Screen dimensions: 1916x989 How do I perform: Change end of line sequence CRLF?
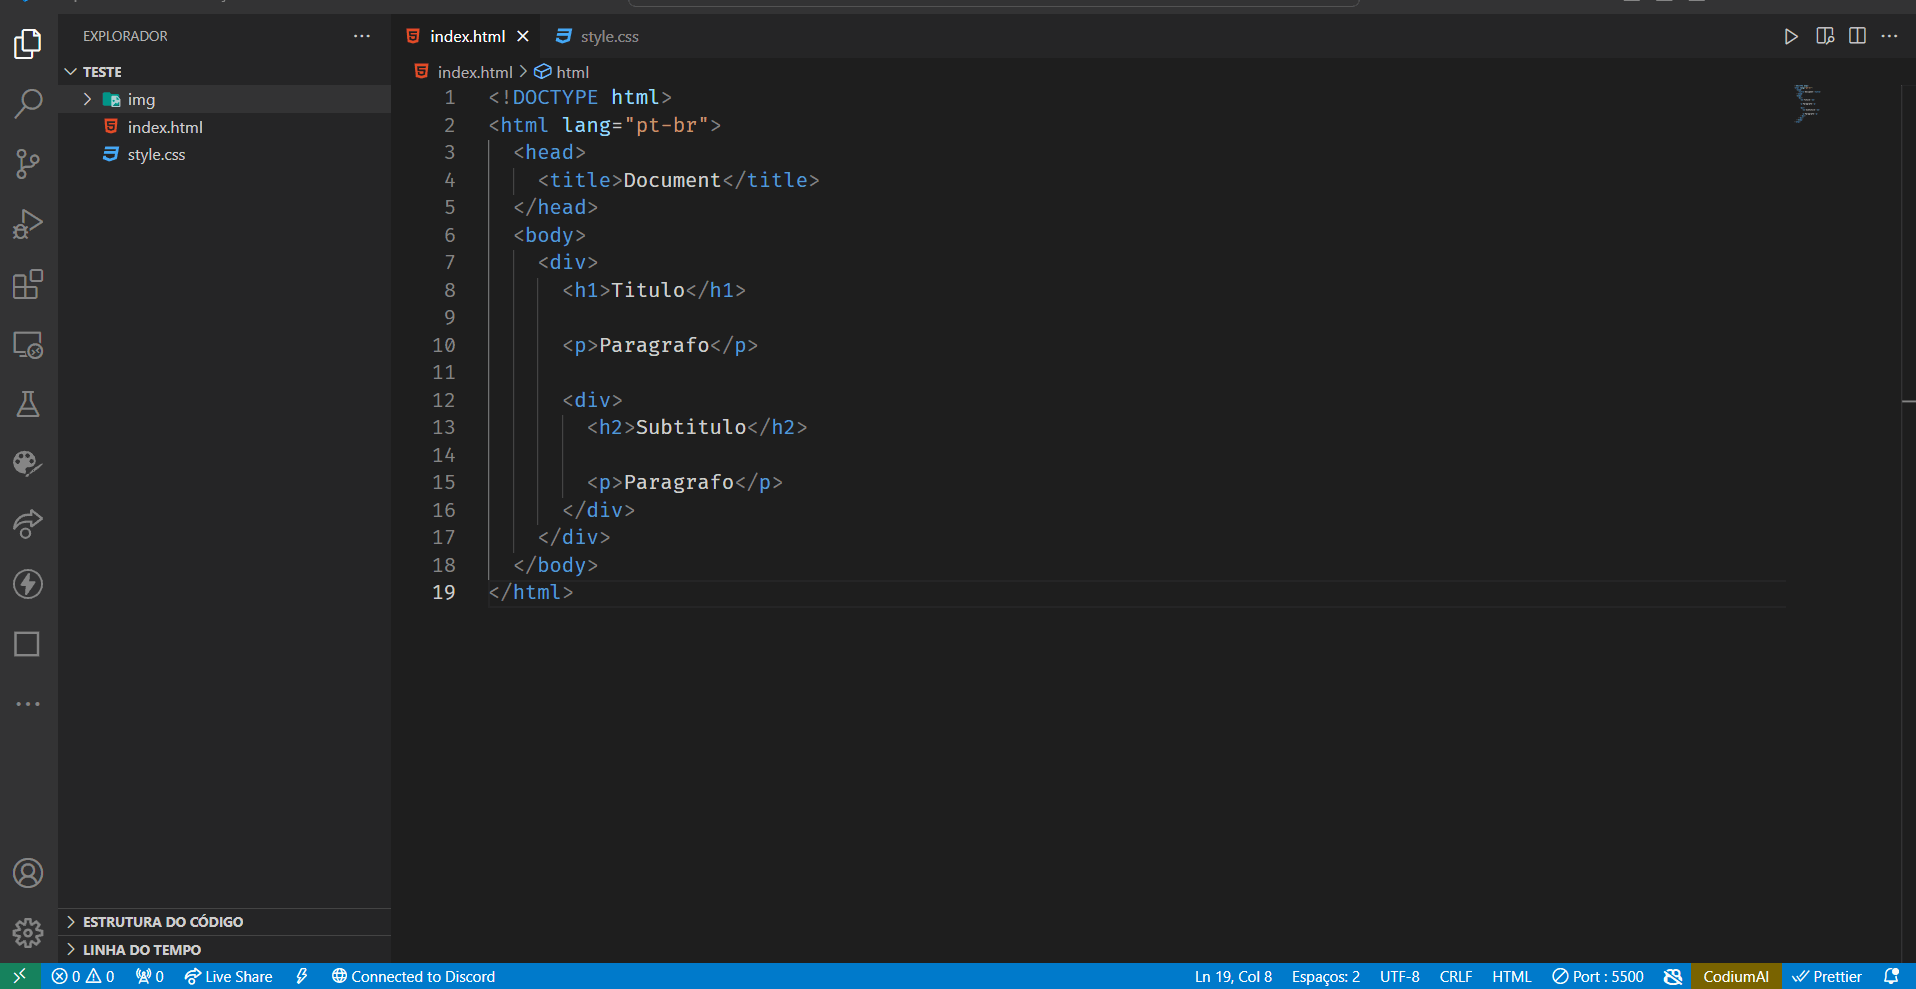coord(1455,976)
